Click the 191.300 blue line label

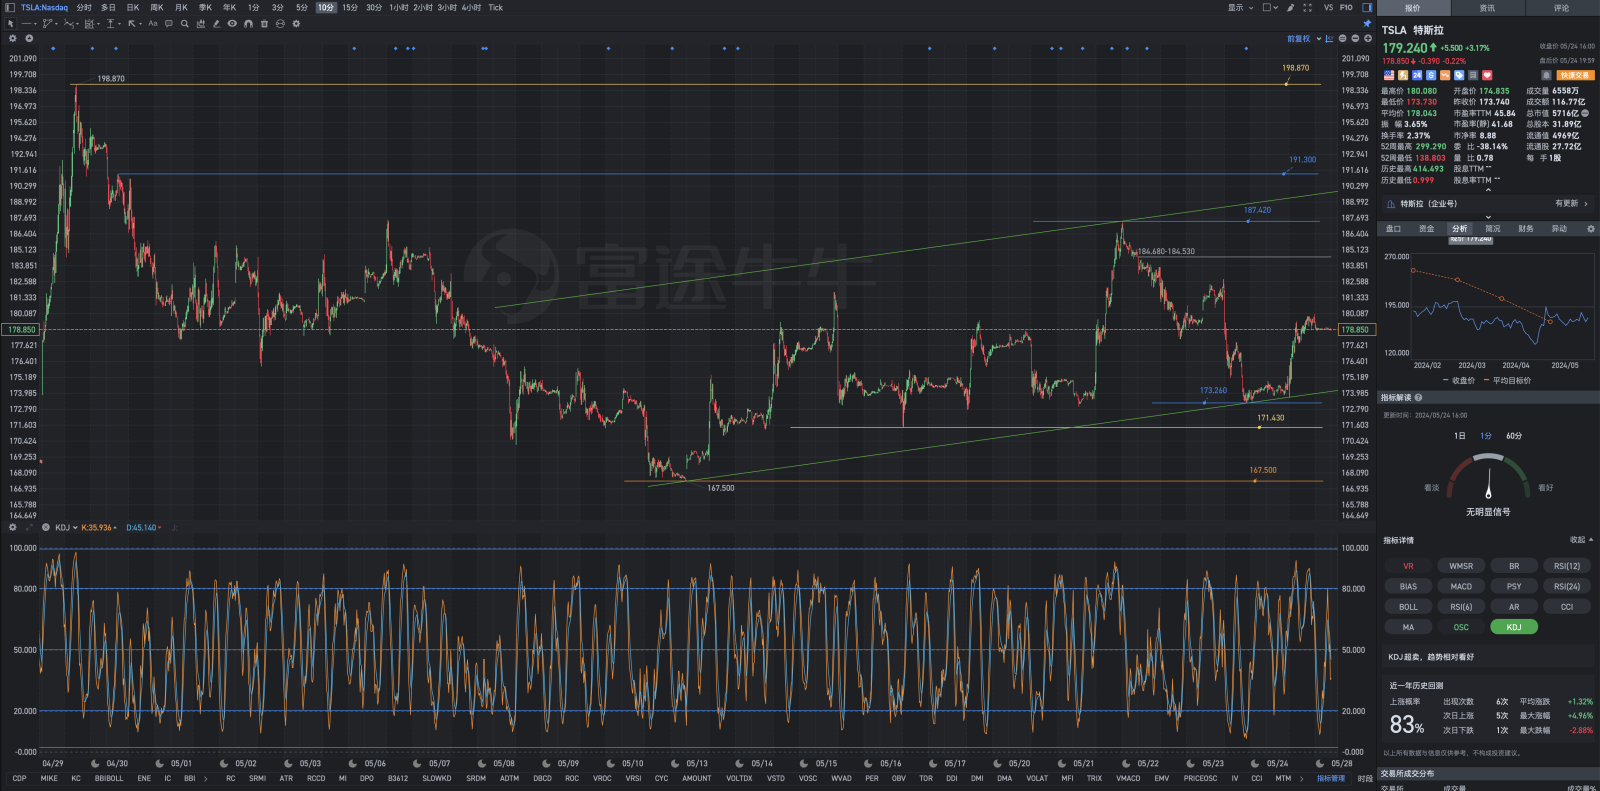(1302, 160)
